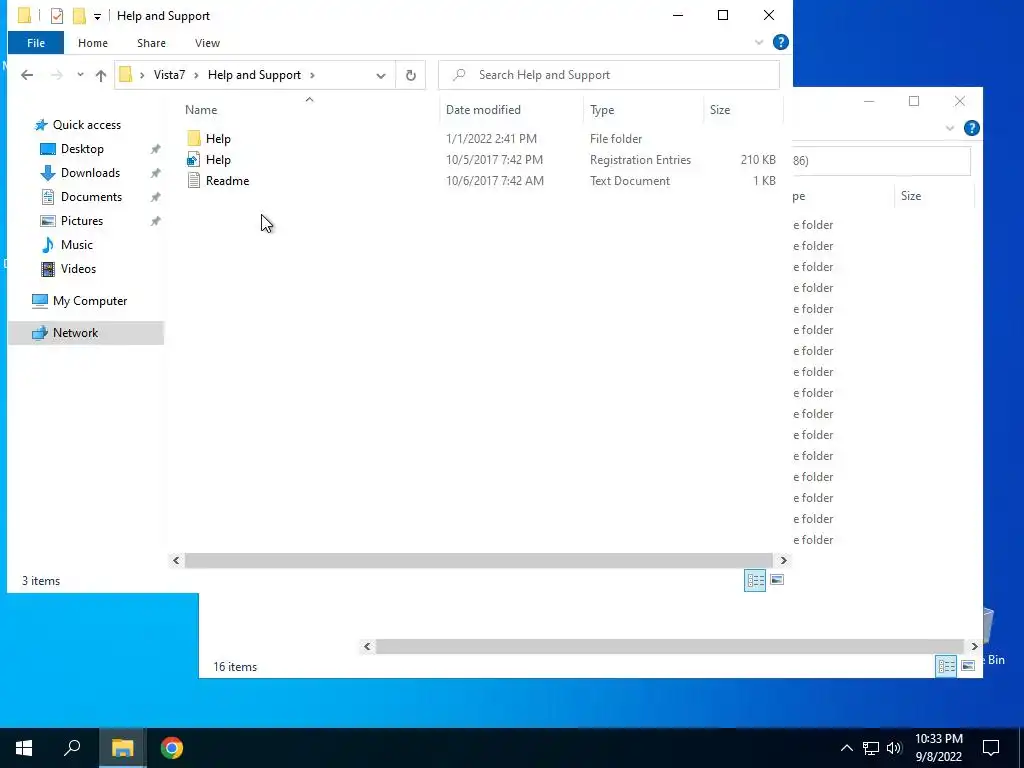Viewport: 1024px width, 768px height.
Task: Switch front window to Details view
Action: click(x=755, y=580)
